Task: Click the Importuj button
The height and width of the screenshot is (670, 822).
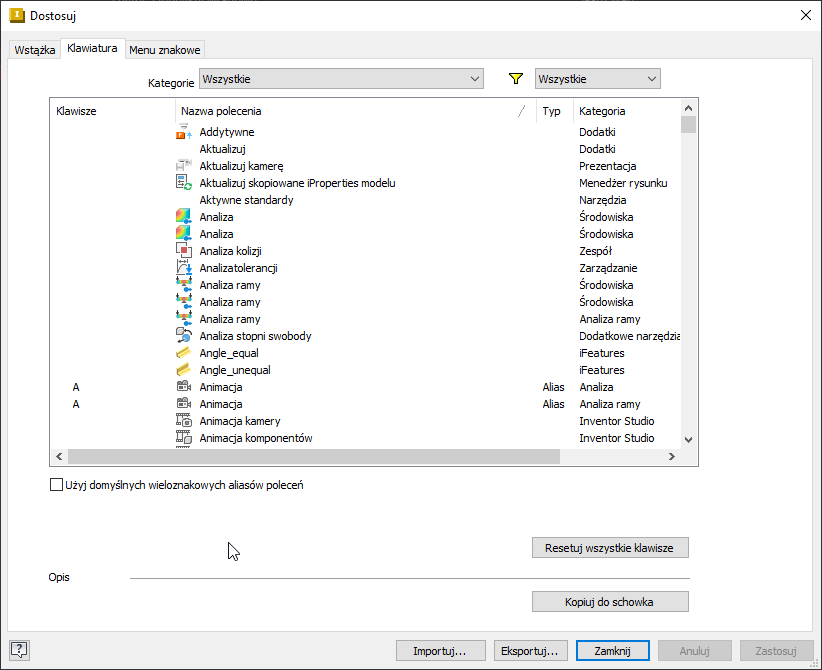Action: 441,650
